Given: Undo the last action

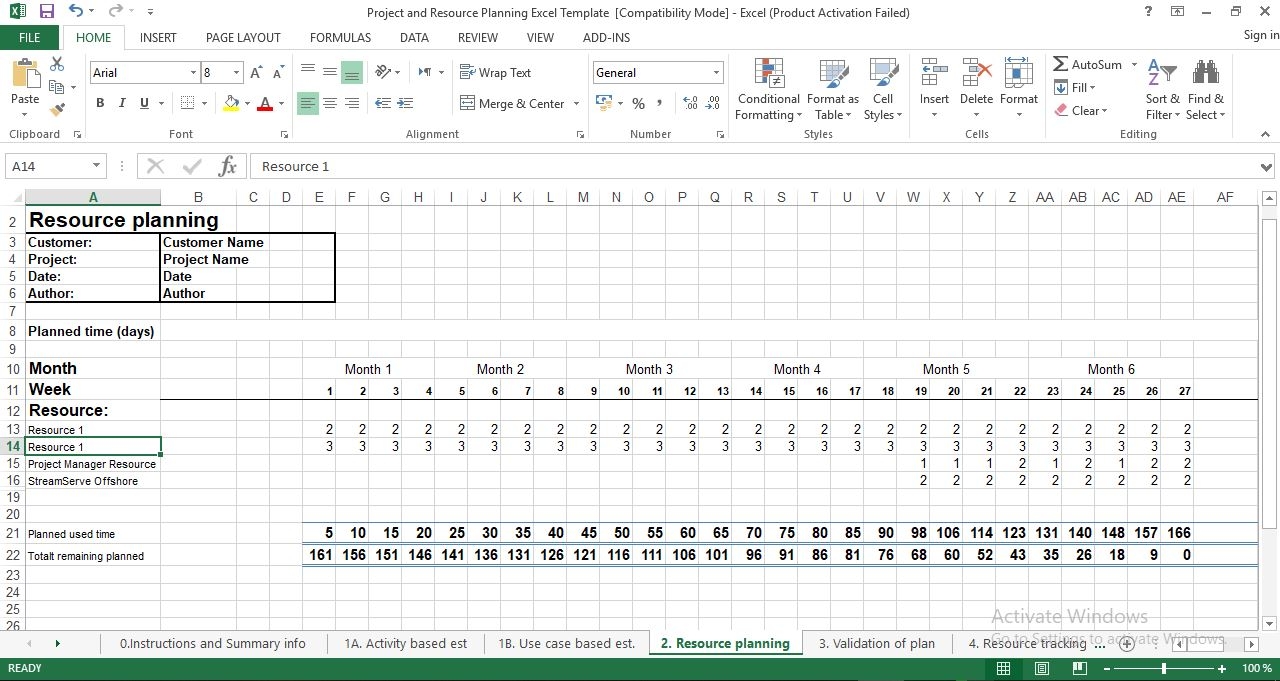Looking at the screenshot, I should tap(77, 12).
